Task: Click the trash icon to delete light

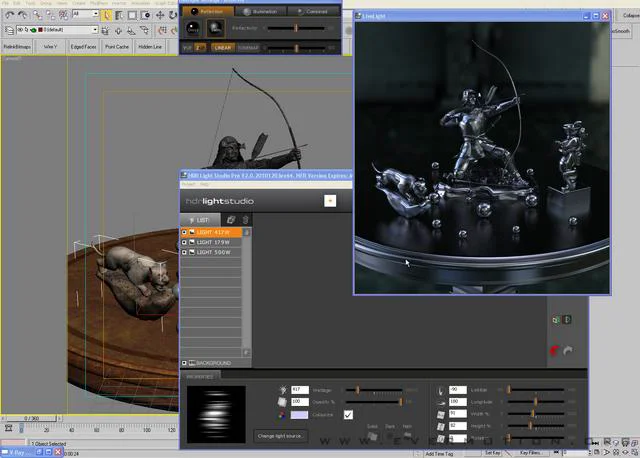Action: (x=245, y=220)
